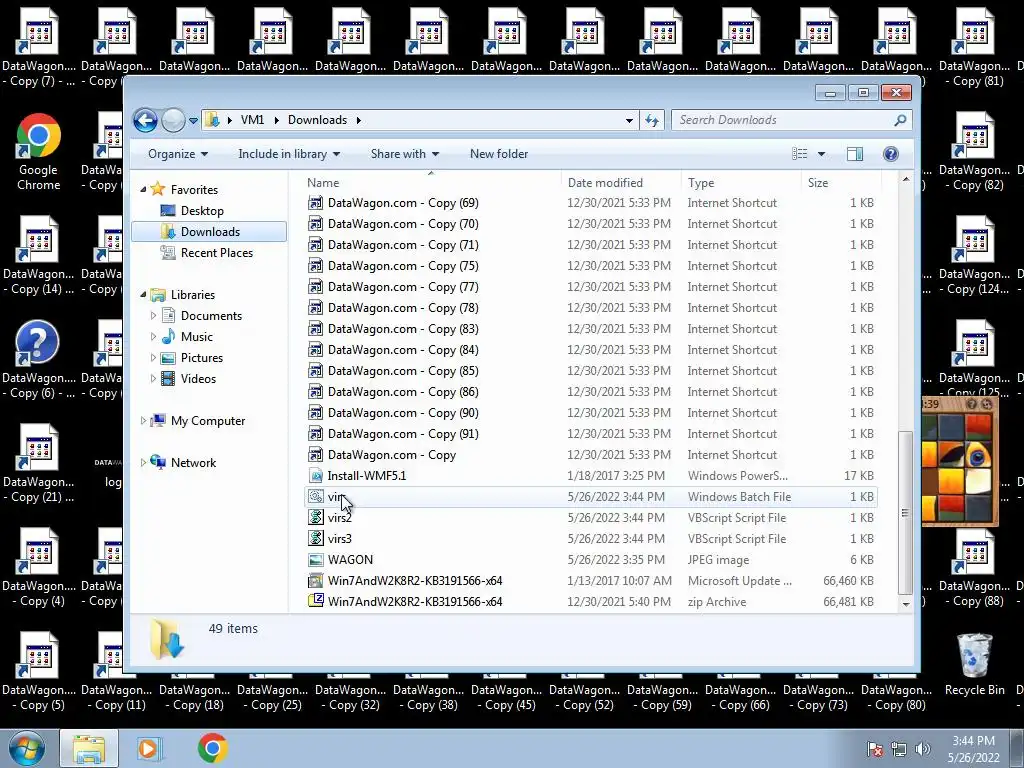
Task: Sort by the Name column header
Action: tap(431, 183)
